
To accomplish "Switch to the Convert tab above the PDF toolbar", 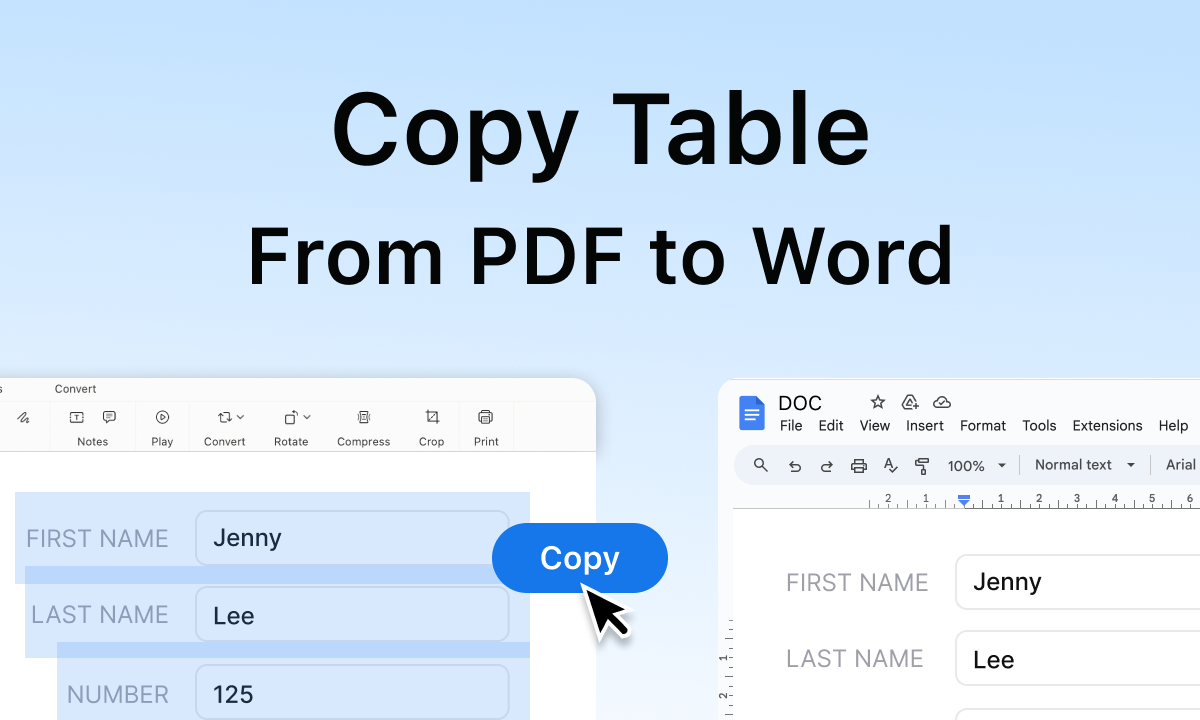I will coord(76,389).
